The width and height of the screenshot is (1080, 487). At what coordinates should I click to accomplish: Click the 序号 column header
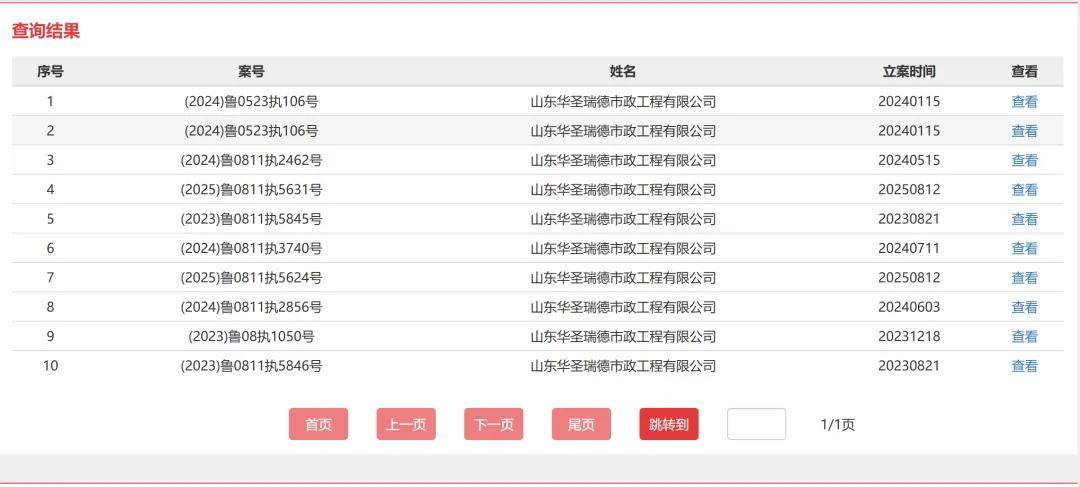[x=50, y=72]
